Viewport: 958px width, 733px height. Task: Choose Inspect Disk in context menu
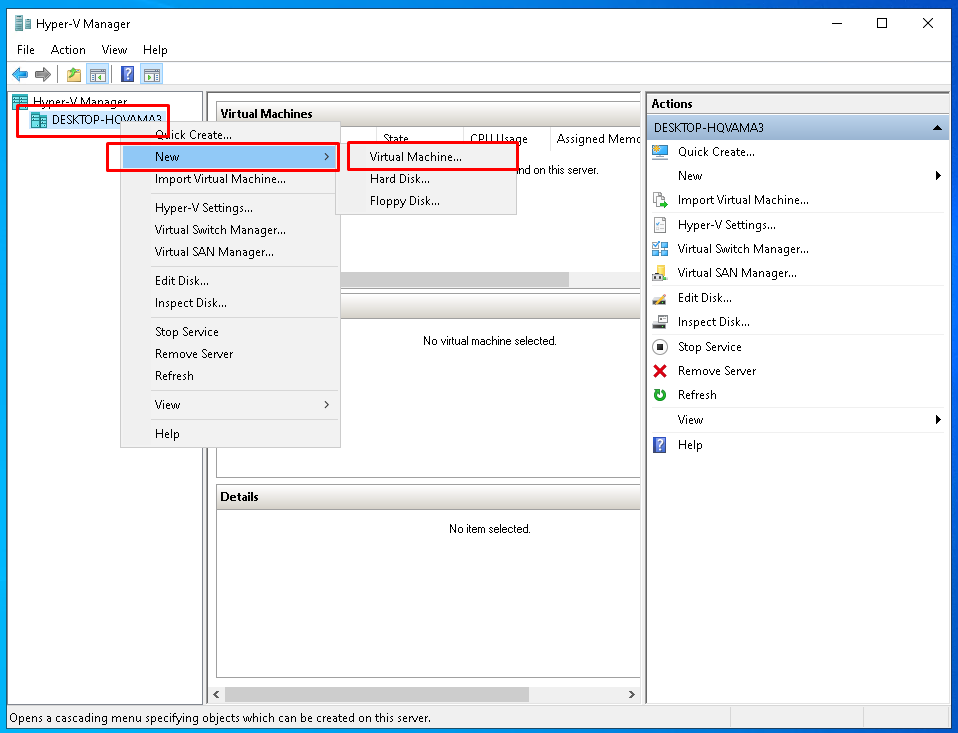[x=230, y=303]
